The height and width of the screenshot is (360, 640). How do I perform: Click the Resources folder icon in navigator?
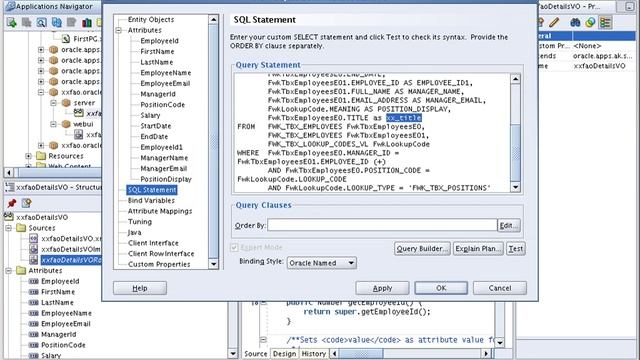coord(41,156)
